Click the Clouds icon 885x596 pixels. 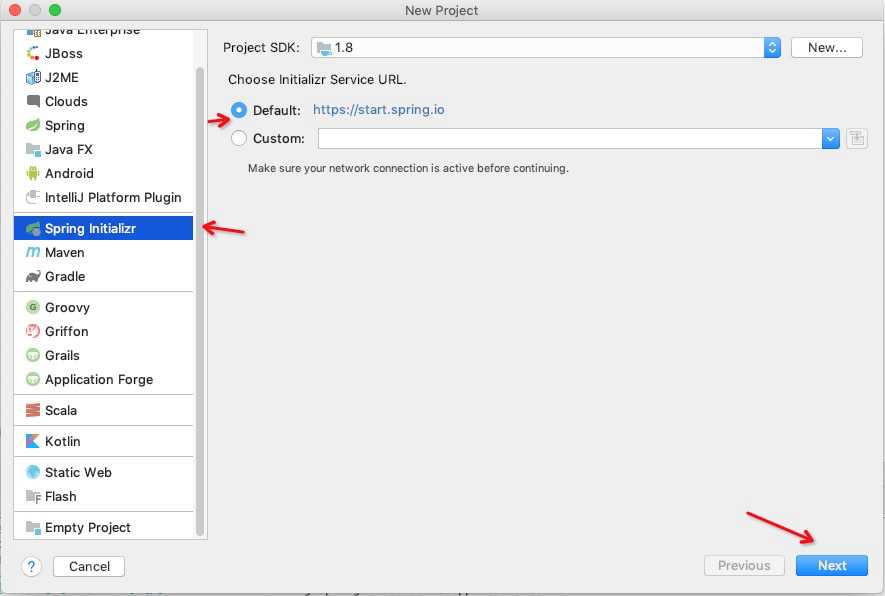tap(33, 102)
